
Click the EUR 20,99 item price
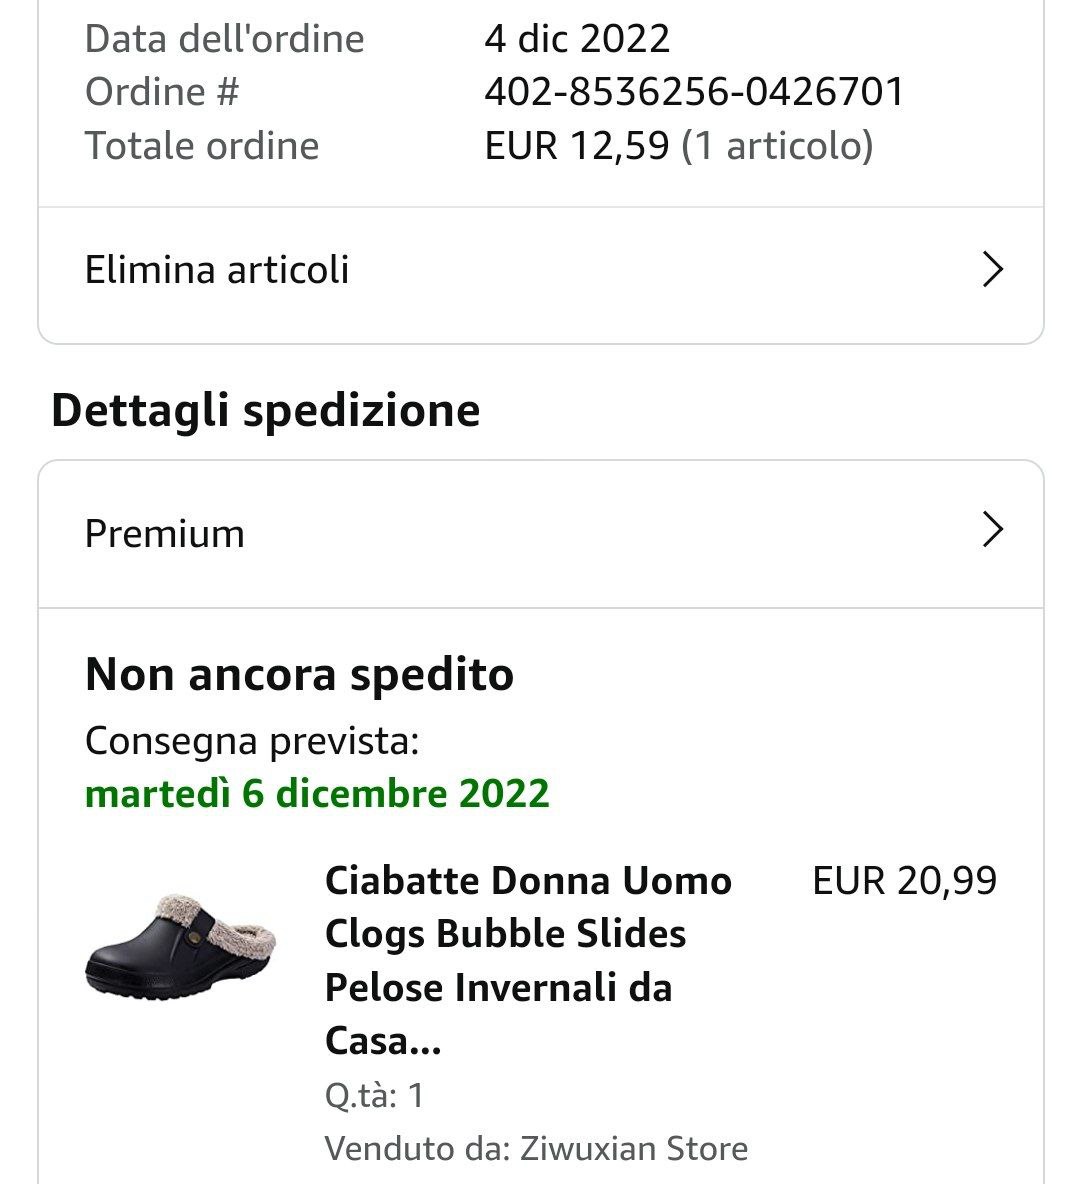pyautogui.click(x=904, y=881)
